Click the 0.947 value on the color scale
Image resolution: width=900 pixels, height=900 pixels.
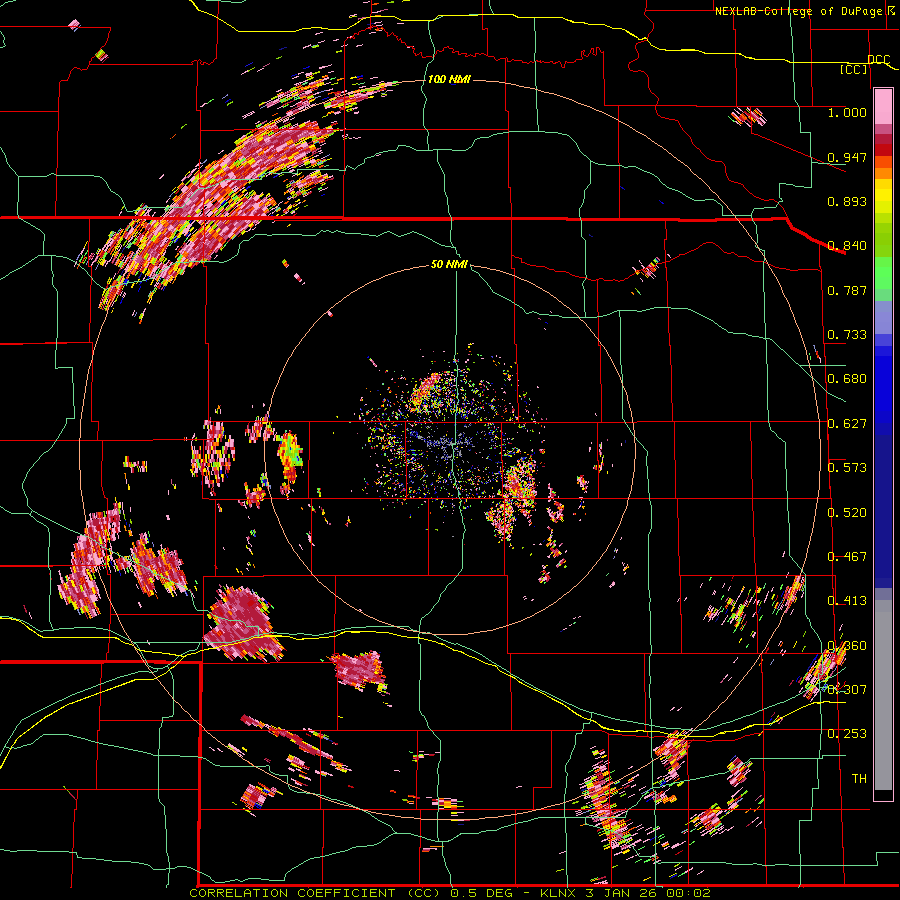pos(847,157)
